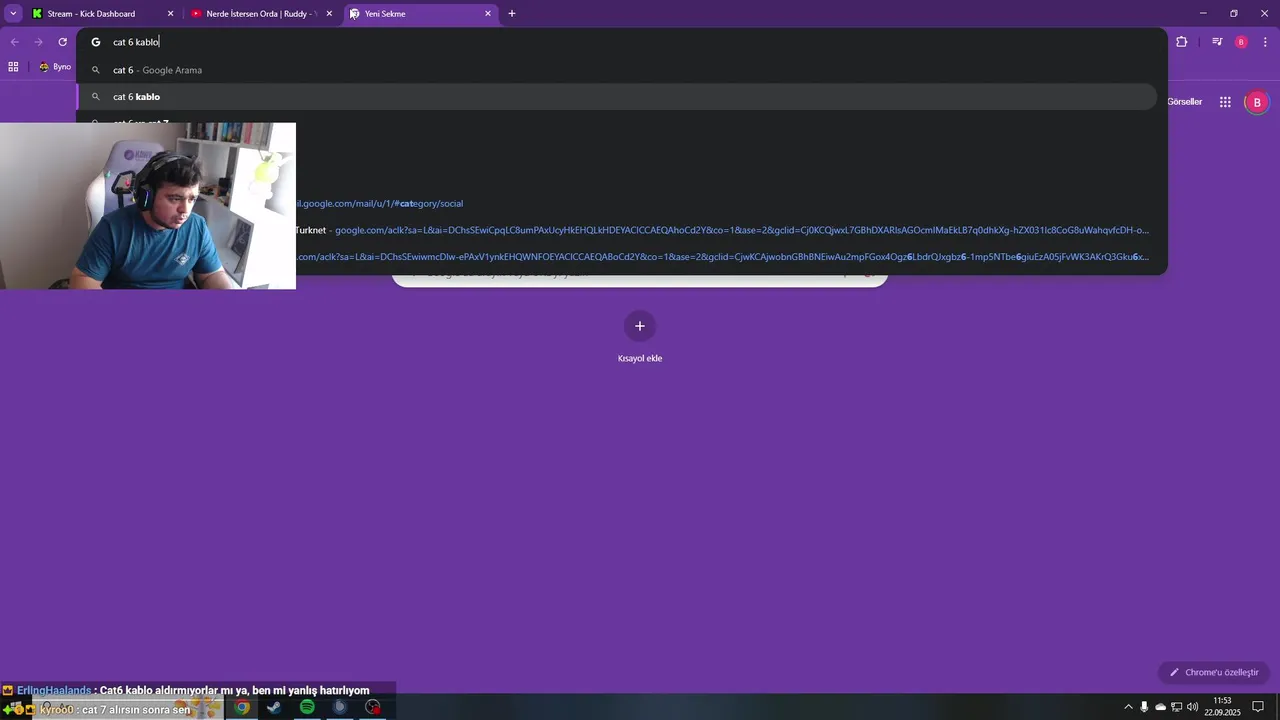Click the microphone tray icon

1144,707
